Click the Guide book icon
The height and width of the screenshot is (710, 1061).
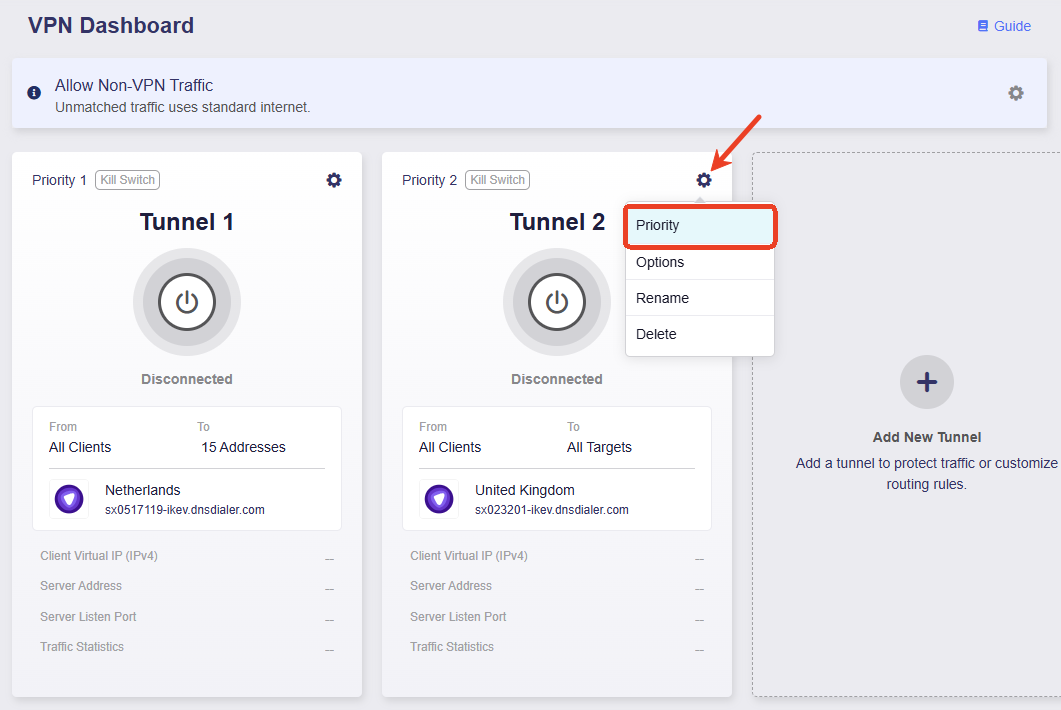point(982,26)
